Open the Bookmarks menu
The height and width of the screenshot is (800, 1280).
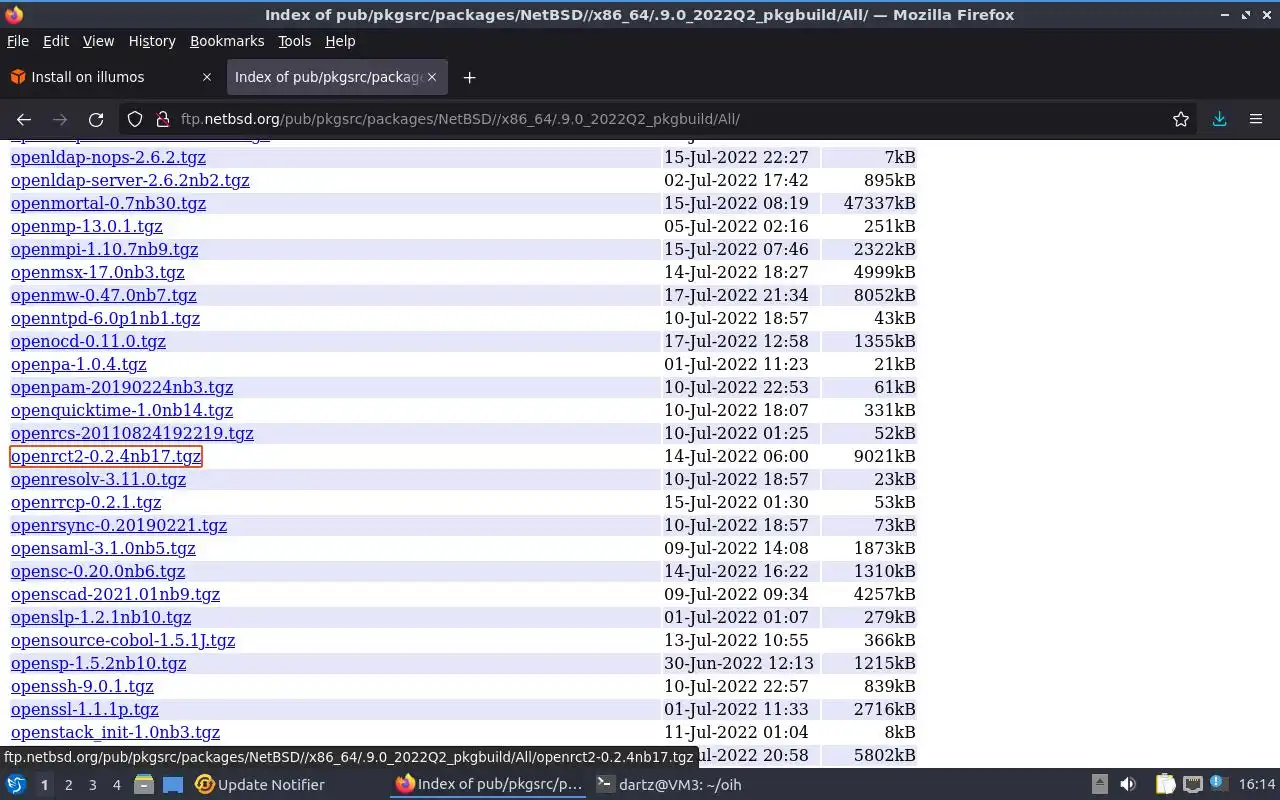[x=227, y=41]
